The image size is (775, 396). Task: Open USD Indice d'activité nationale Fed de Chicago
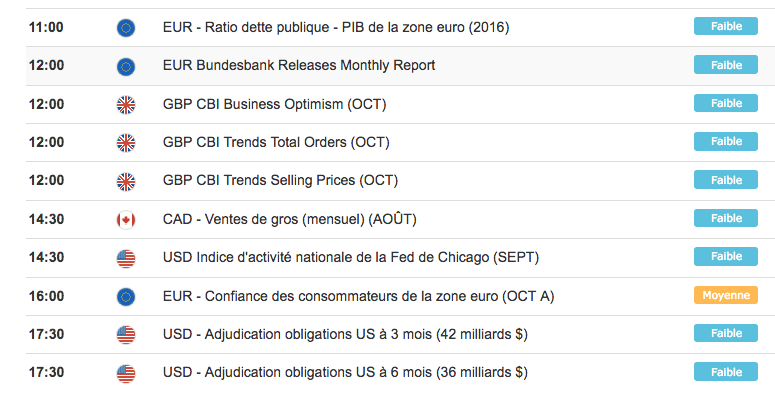[x=351, y=258]
